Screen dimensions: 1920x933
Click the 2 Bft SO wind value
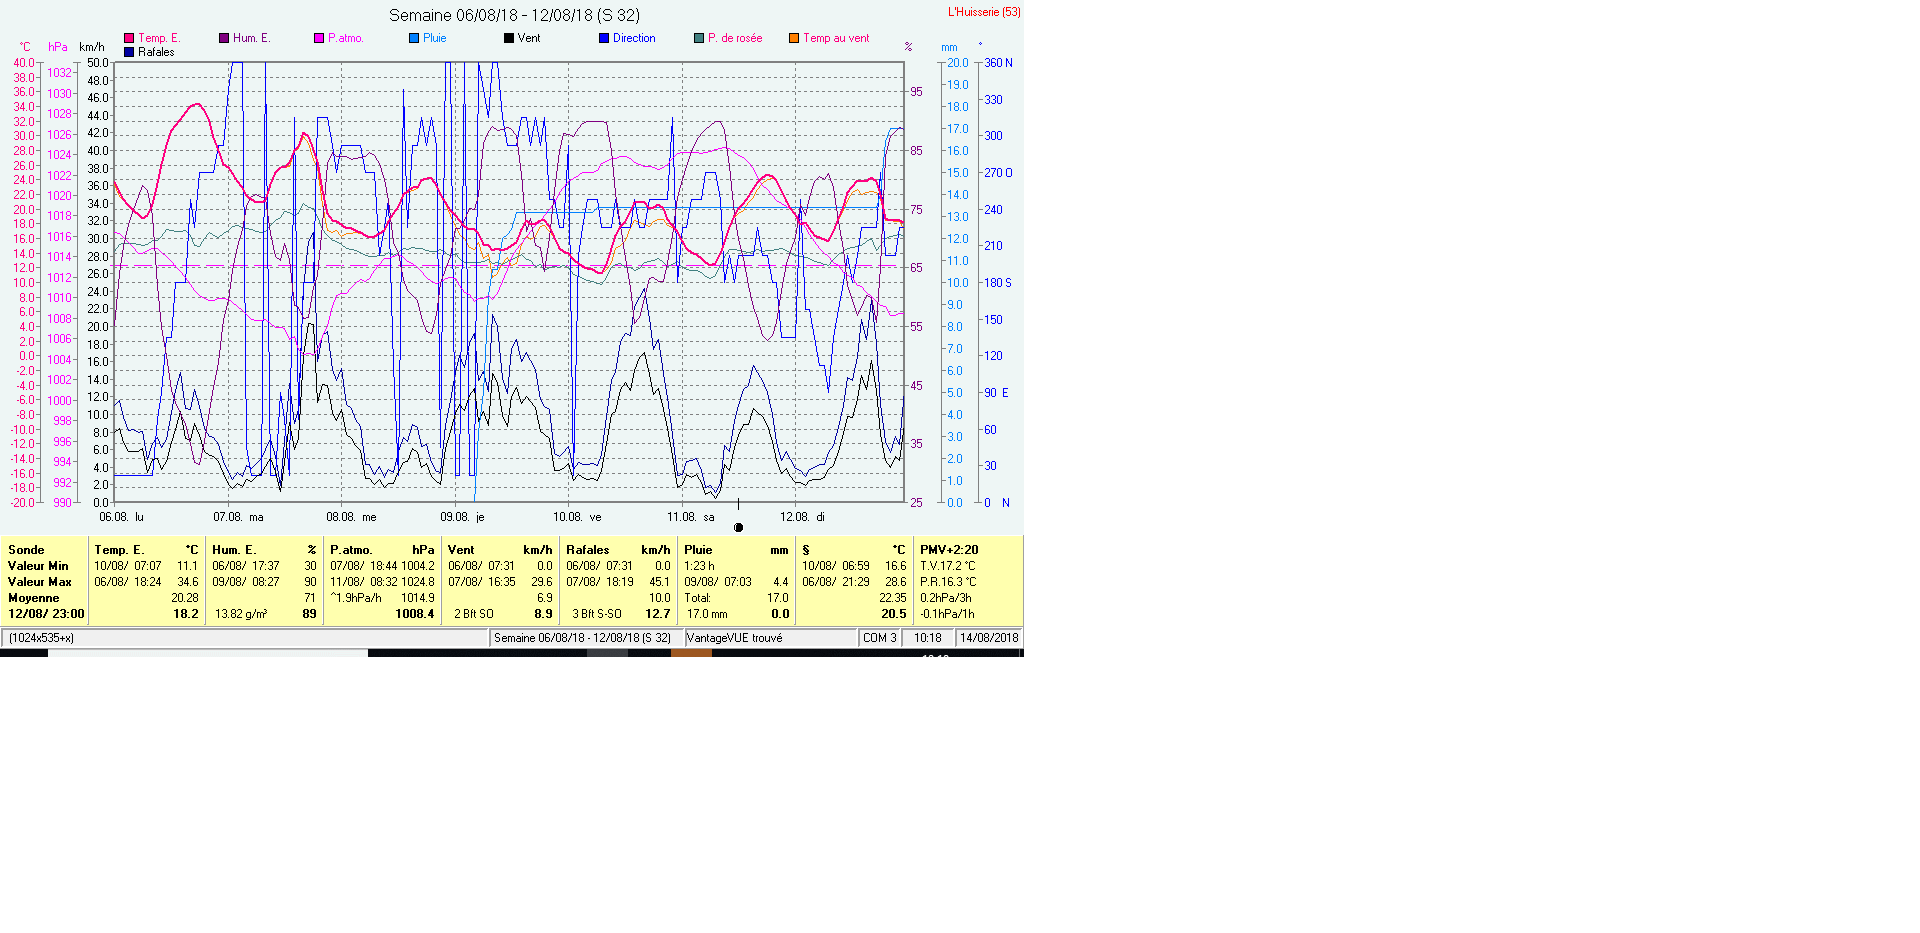[474, 614]
